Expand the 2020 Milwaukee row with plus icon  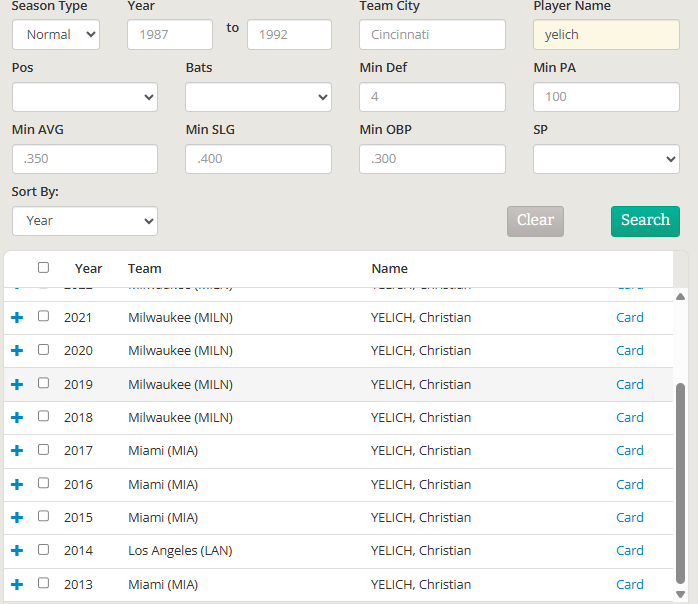pos(17,350)
